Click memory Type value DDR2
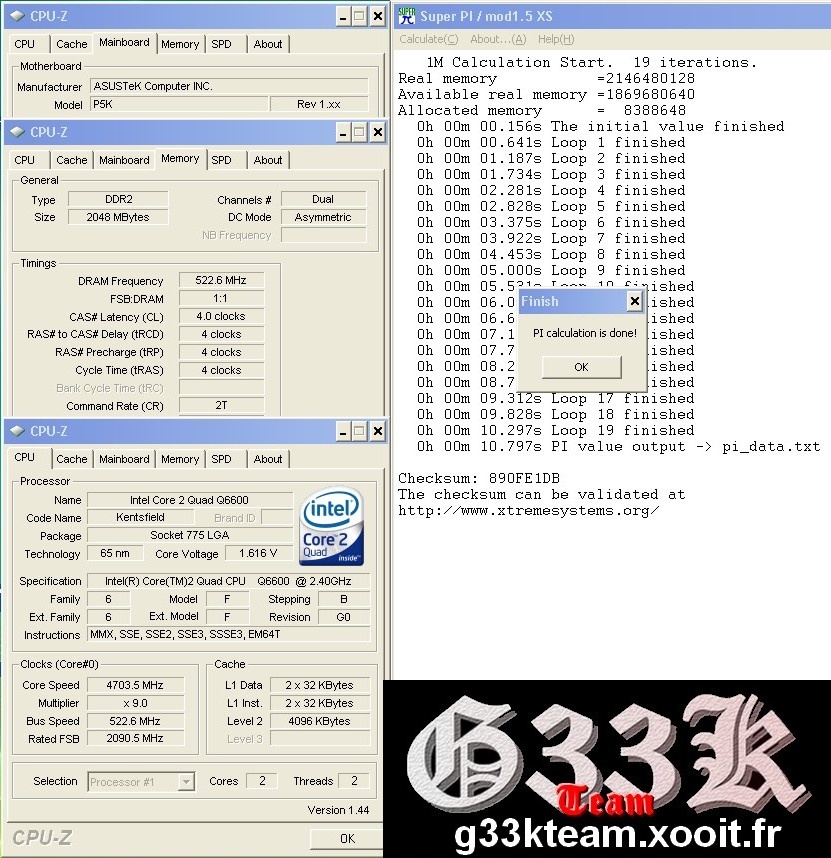This screenshot has height=858, width=831. click(118, 199)
